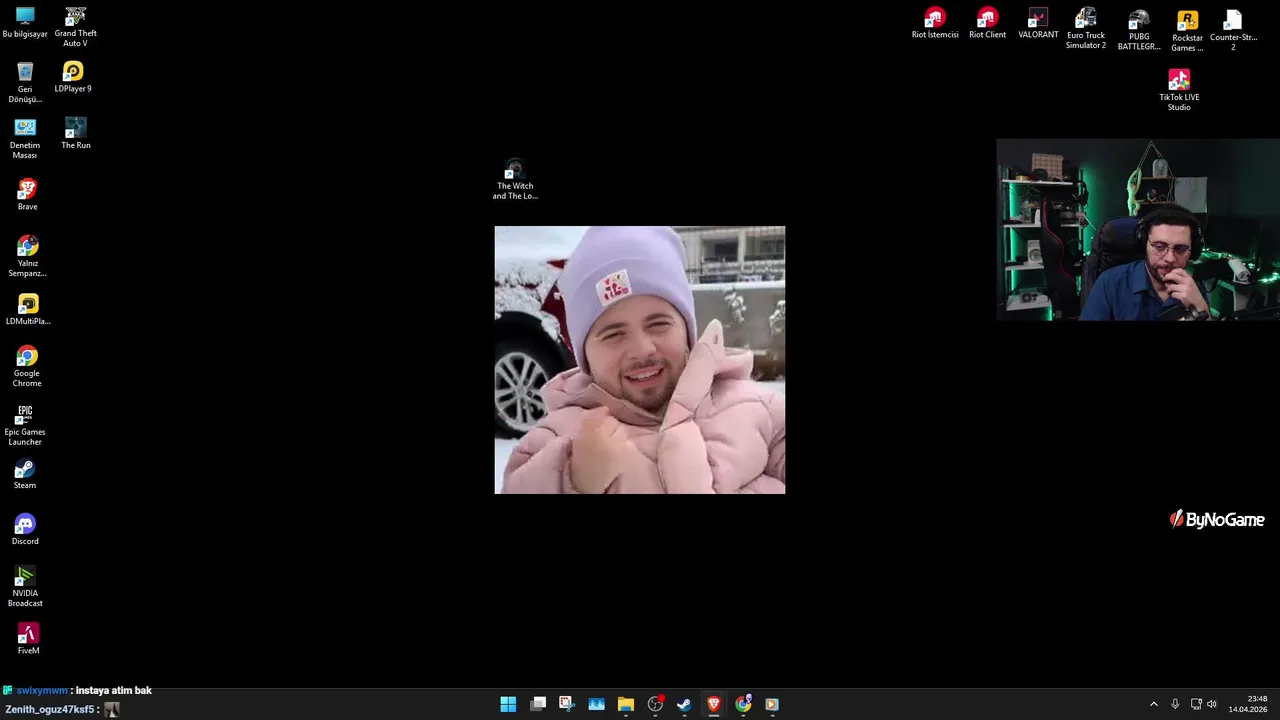This screenshot has width=1280, height=720.
Task: Click chat message 'instaya atim bak'
Action: coord(114,690)
